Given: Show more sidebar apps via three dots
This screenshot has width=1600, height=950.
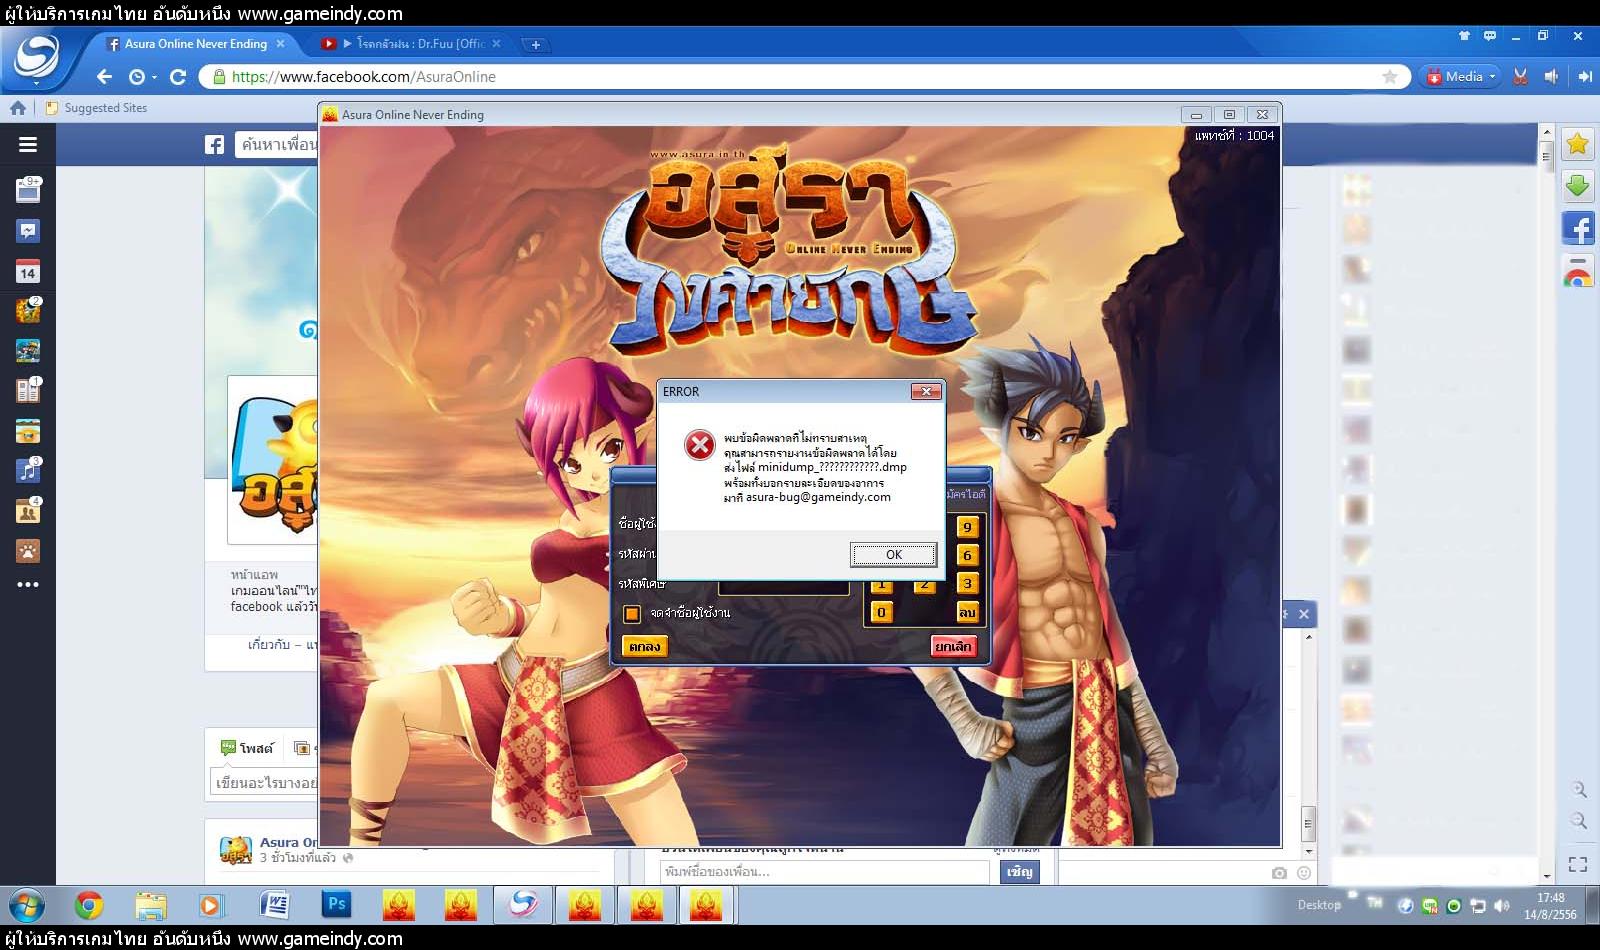Looking at the screenshot, I should click(x=28, y=585).
